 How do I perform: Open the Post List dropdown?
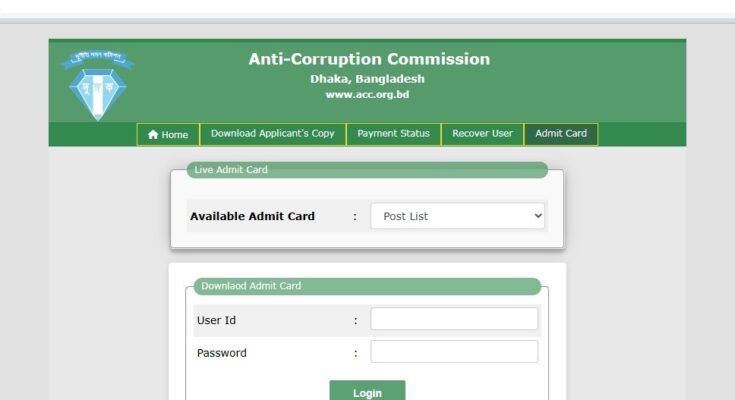(x=457, y=216)
